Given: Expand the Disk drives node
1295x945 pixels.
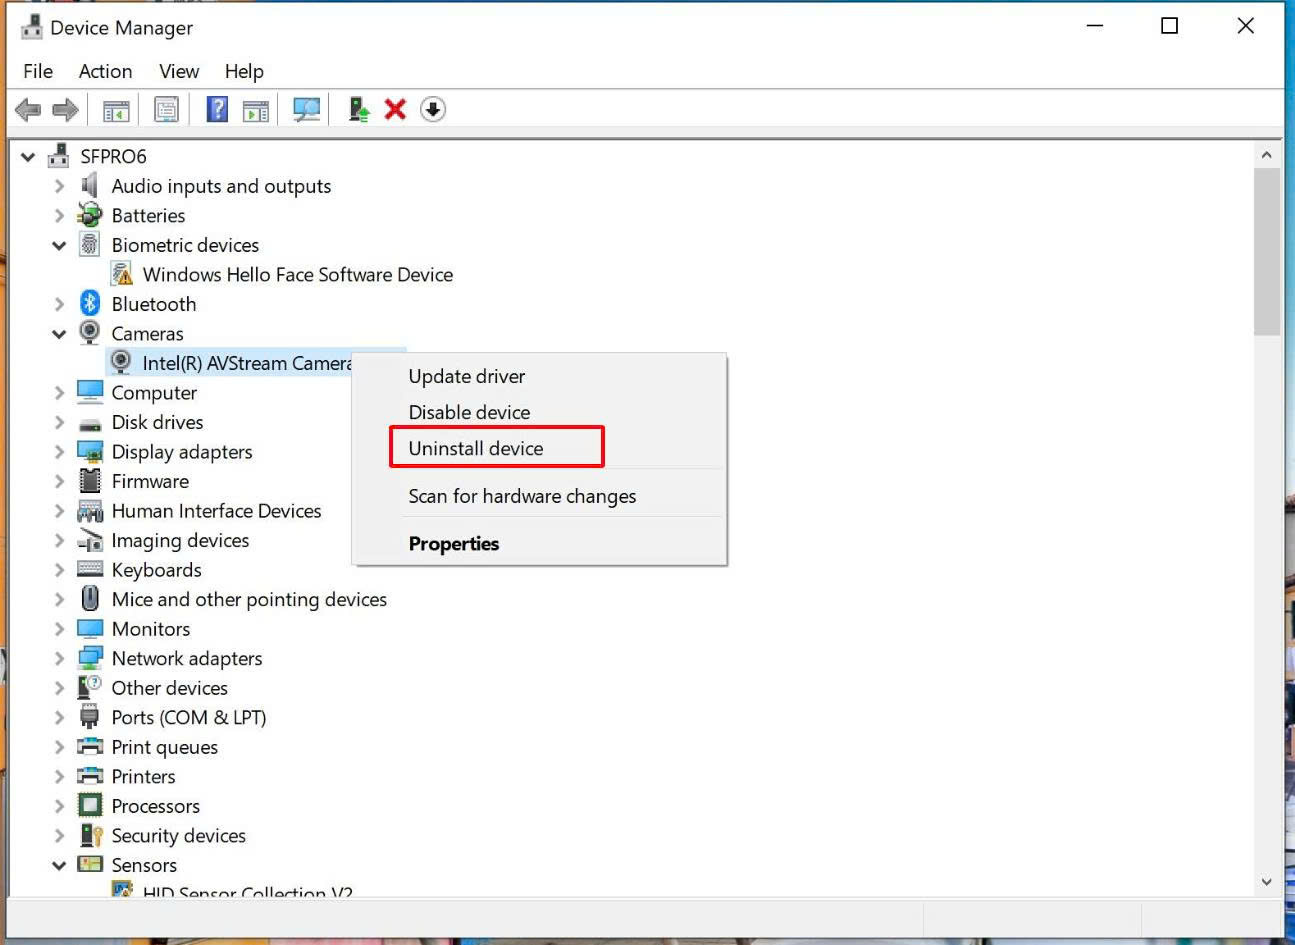Looking at the screenshot, I should 59,422.
